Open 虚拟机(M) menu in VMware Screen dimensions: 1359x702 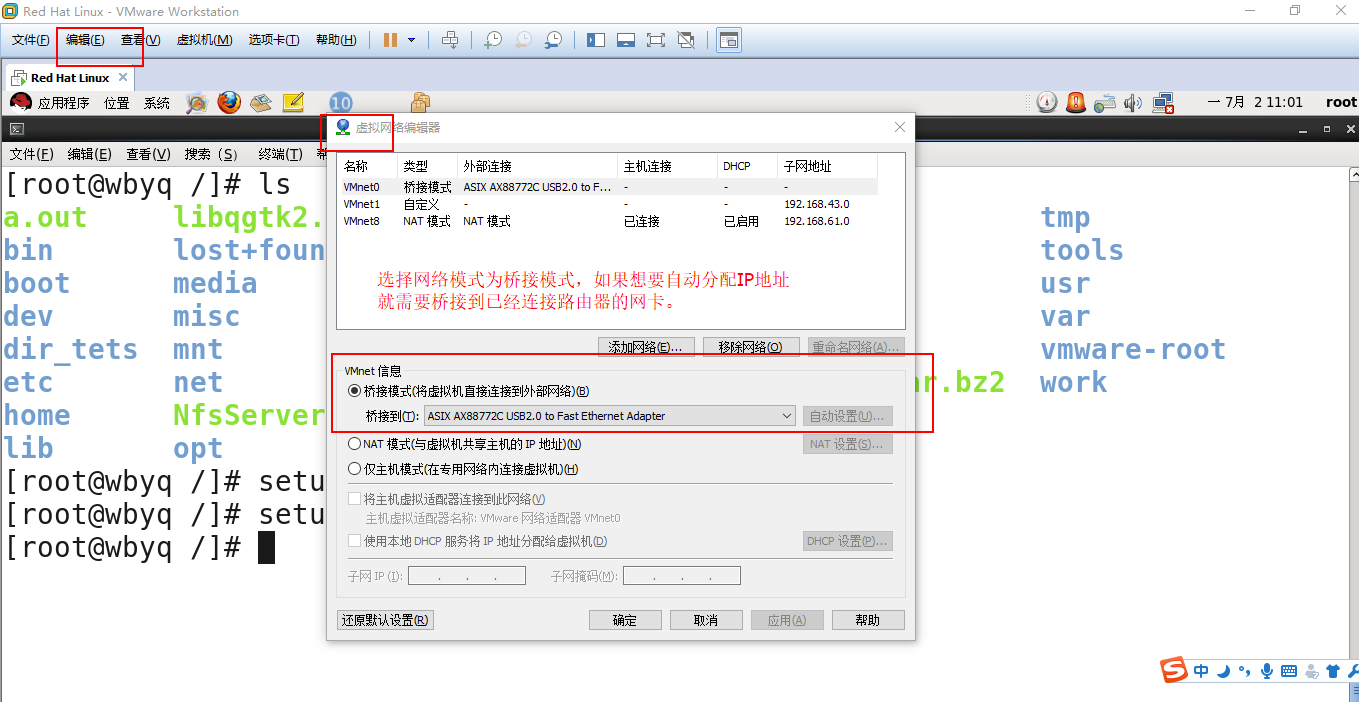pyautogui.click(x=204, y=40)
